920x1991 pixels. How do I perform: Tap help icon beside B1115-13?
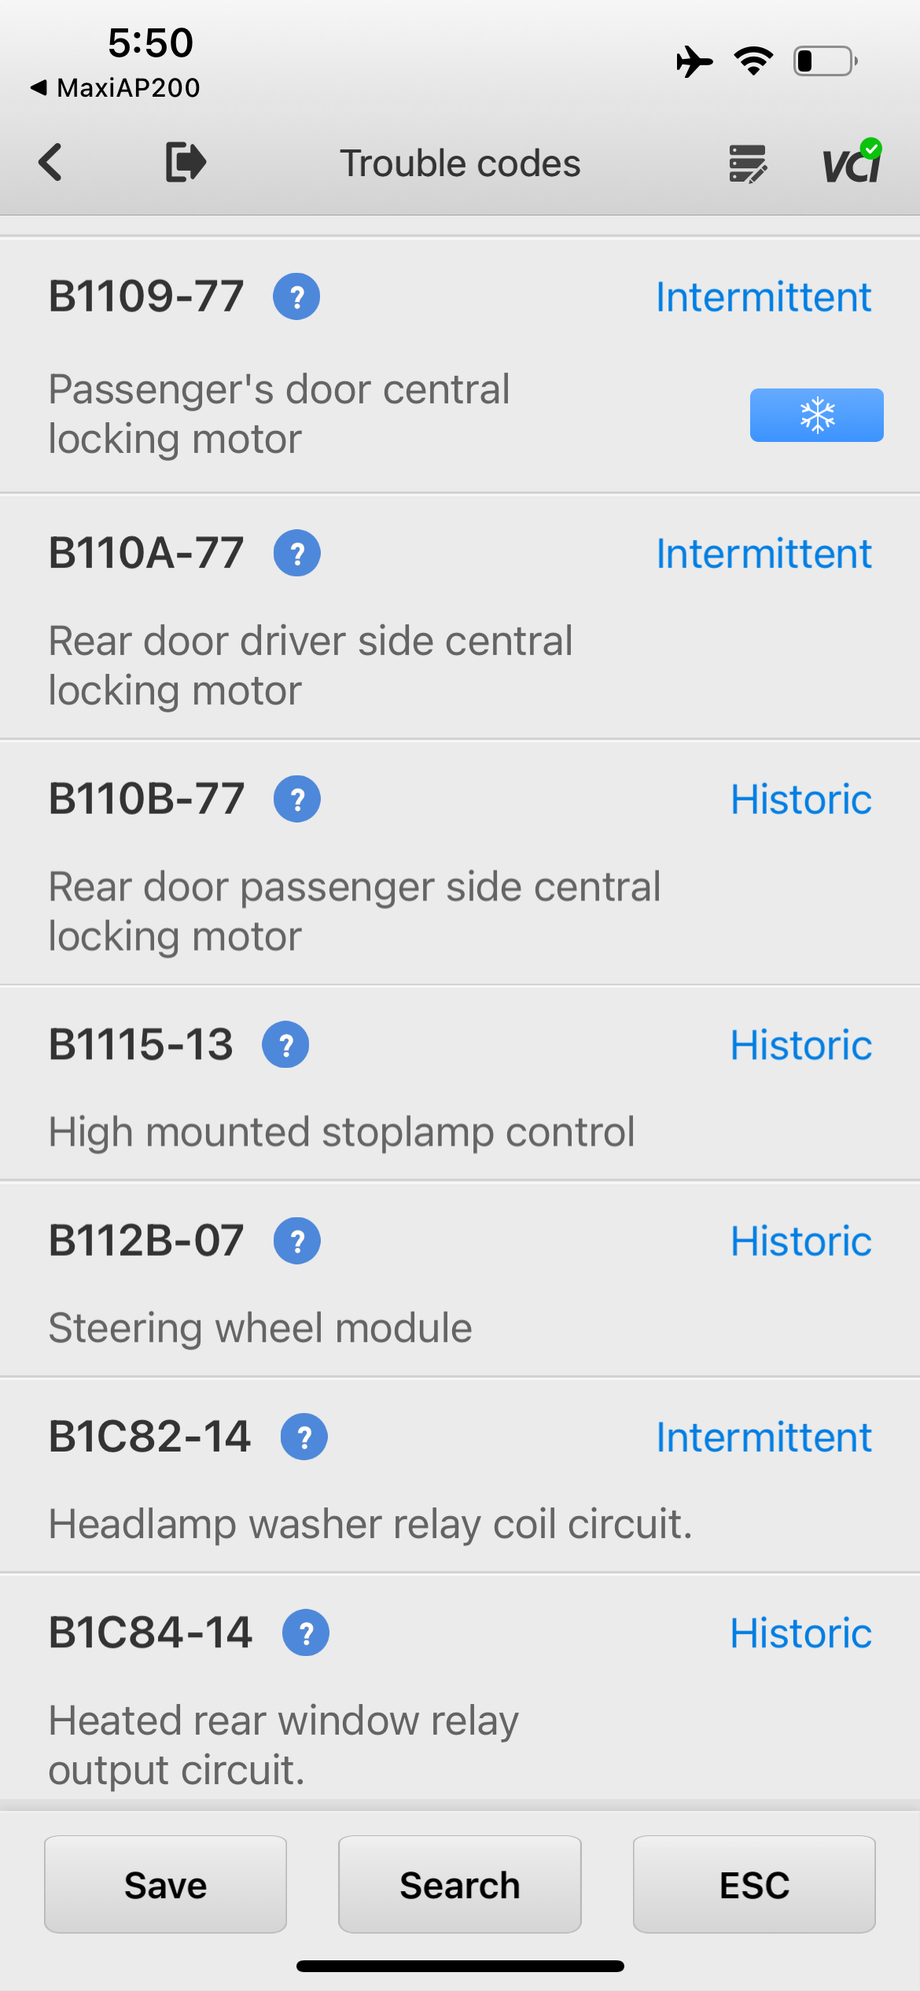click(286, 1045)
